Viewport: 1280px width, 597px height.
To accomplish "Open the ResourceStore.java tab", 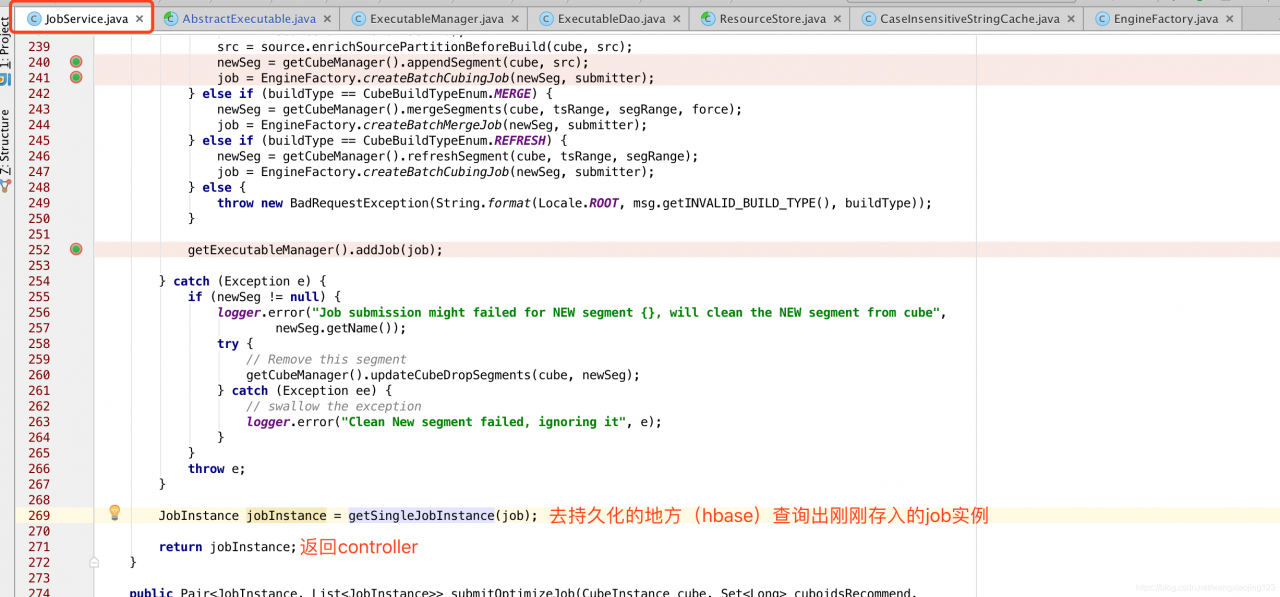I will coord(772,19).
